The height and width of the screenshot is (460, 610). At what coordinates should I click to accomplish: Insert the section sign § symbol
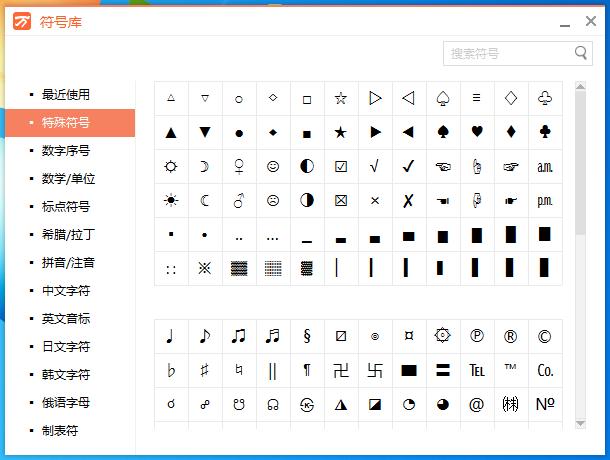point(307,336)
